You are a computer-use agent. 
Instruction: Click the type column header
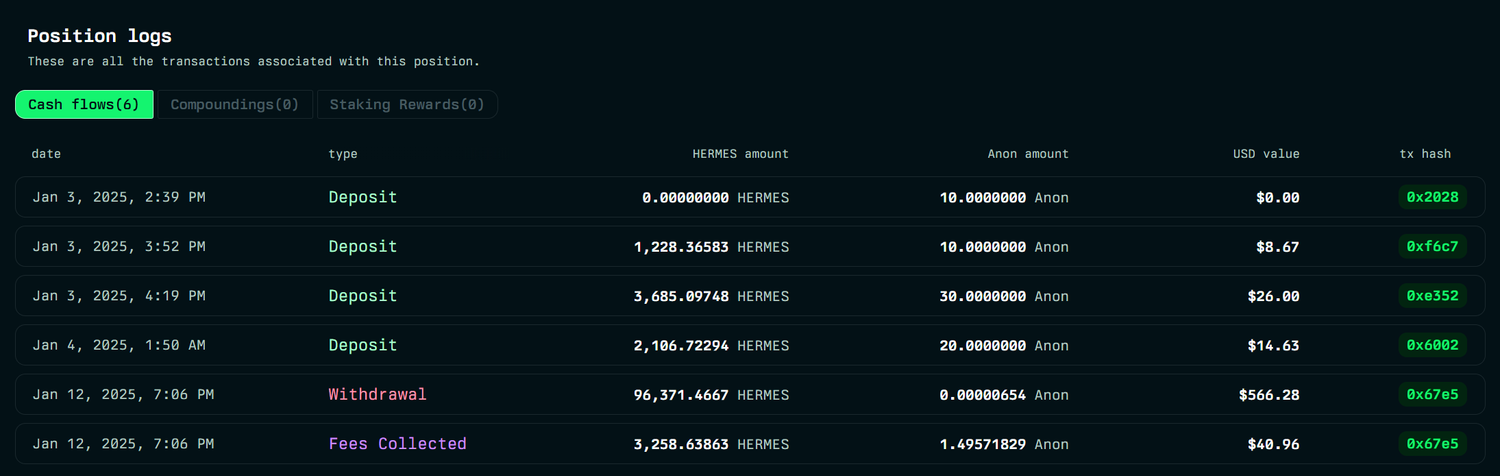[342, 154]
